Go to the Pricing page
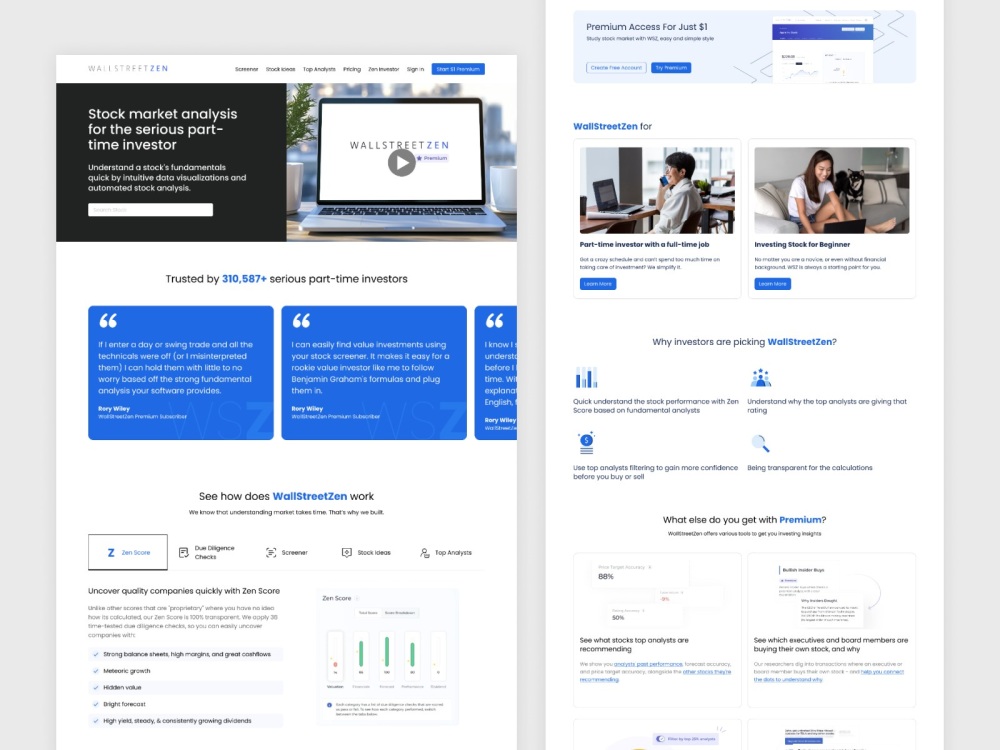Viewport: 1000px width, 750px height. pyautogui.click(x=351, y=69)
